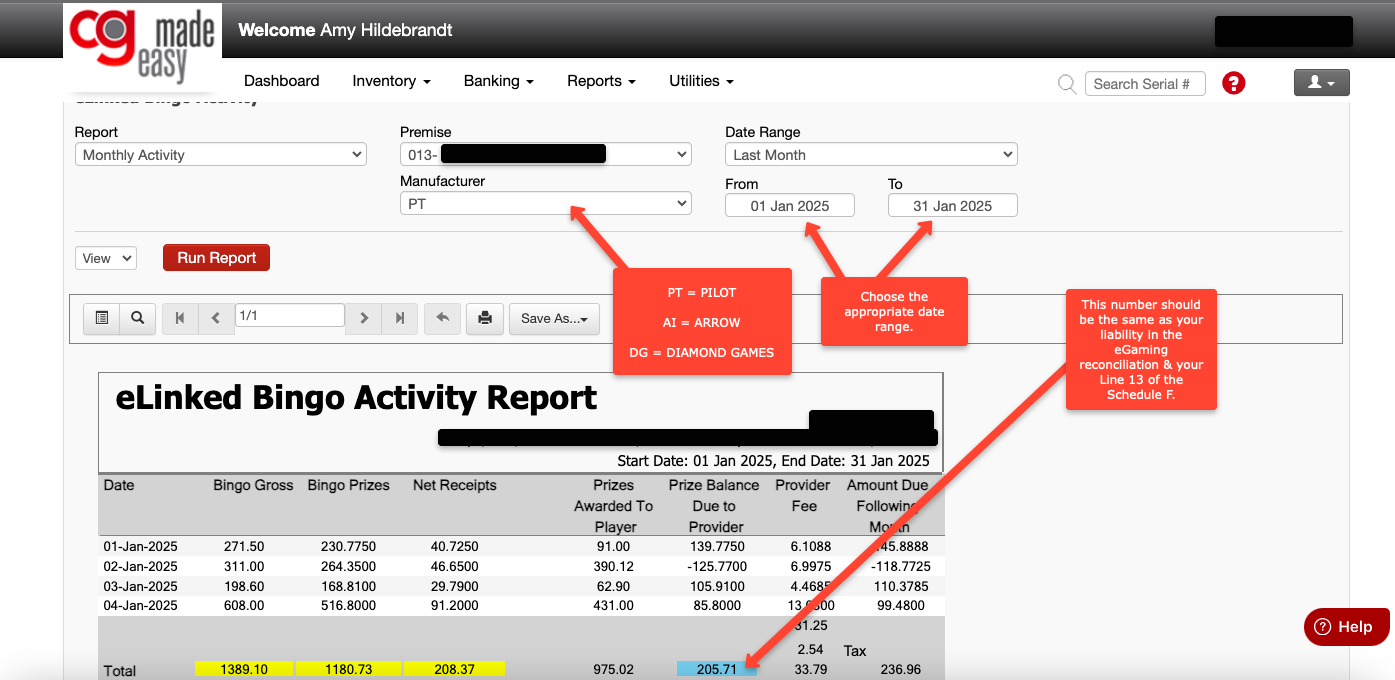Click the From date field 01 Jan 2025
This screenshot has width=1395, height=680.
[790, 206]
